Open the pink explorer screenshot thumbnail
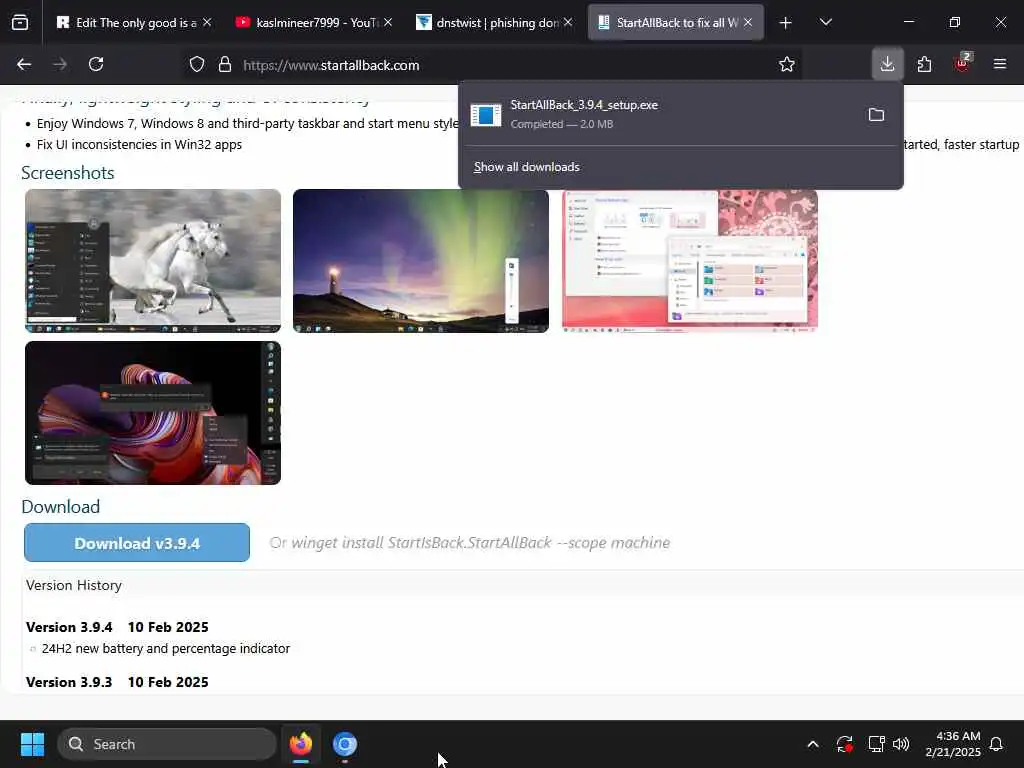 point(690,261)
